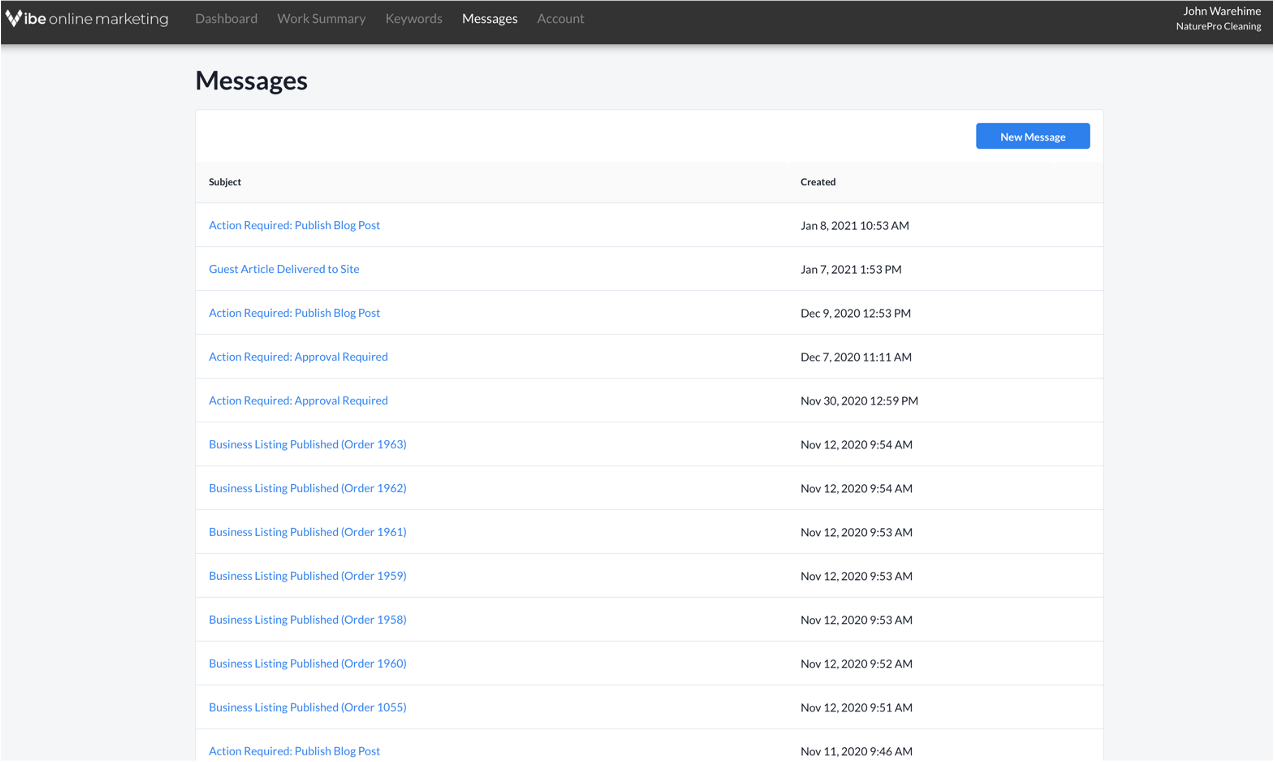View Approval Required message from Nov 30, 2020
This screenshot has width=1275, height=762.
click(298, 401)
